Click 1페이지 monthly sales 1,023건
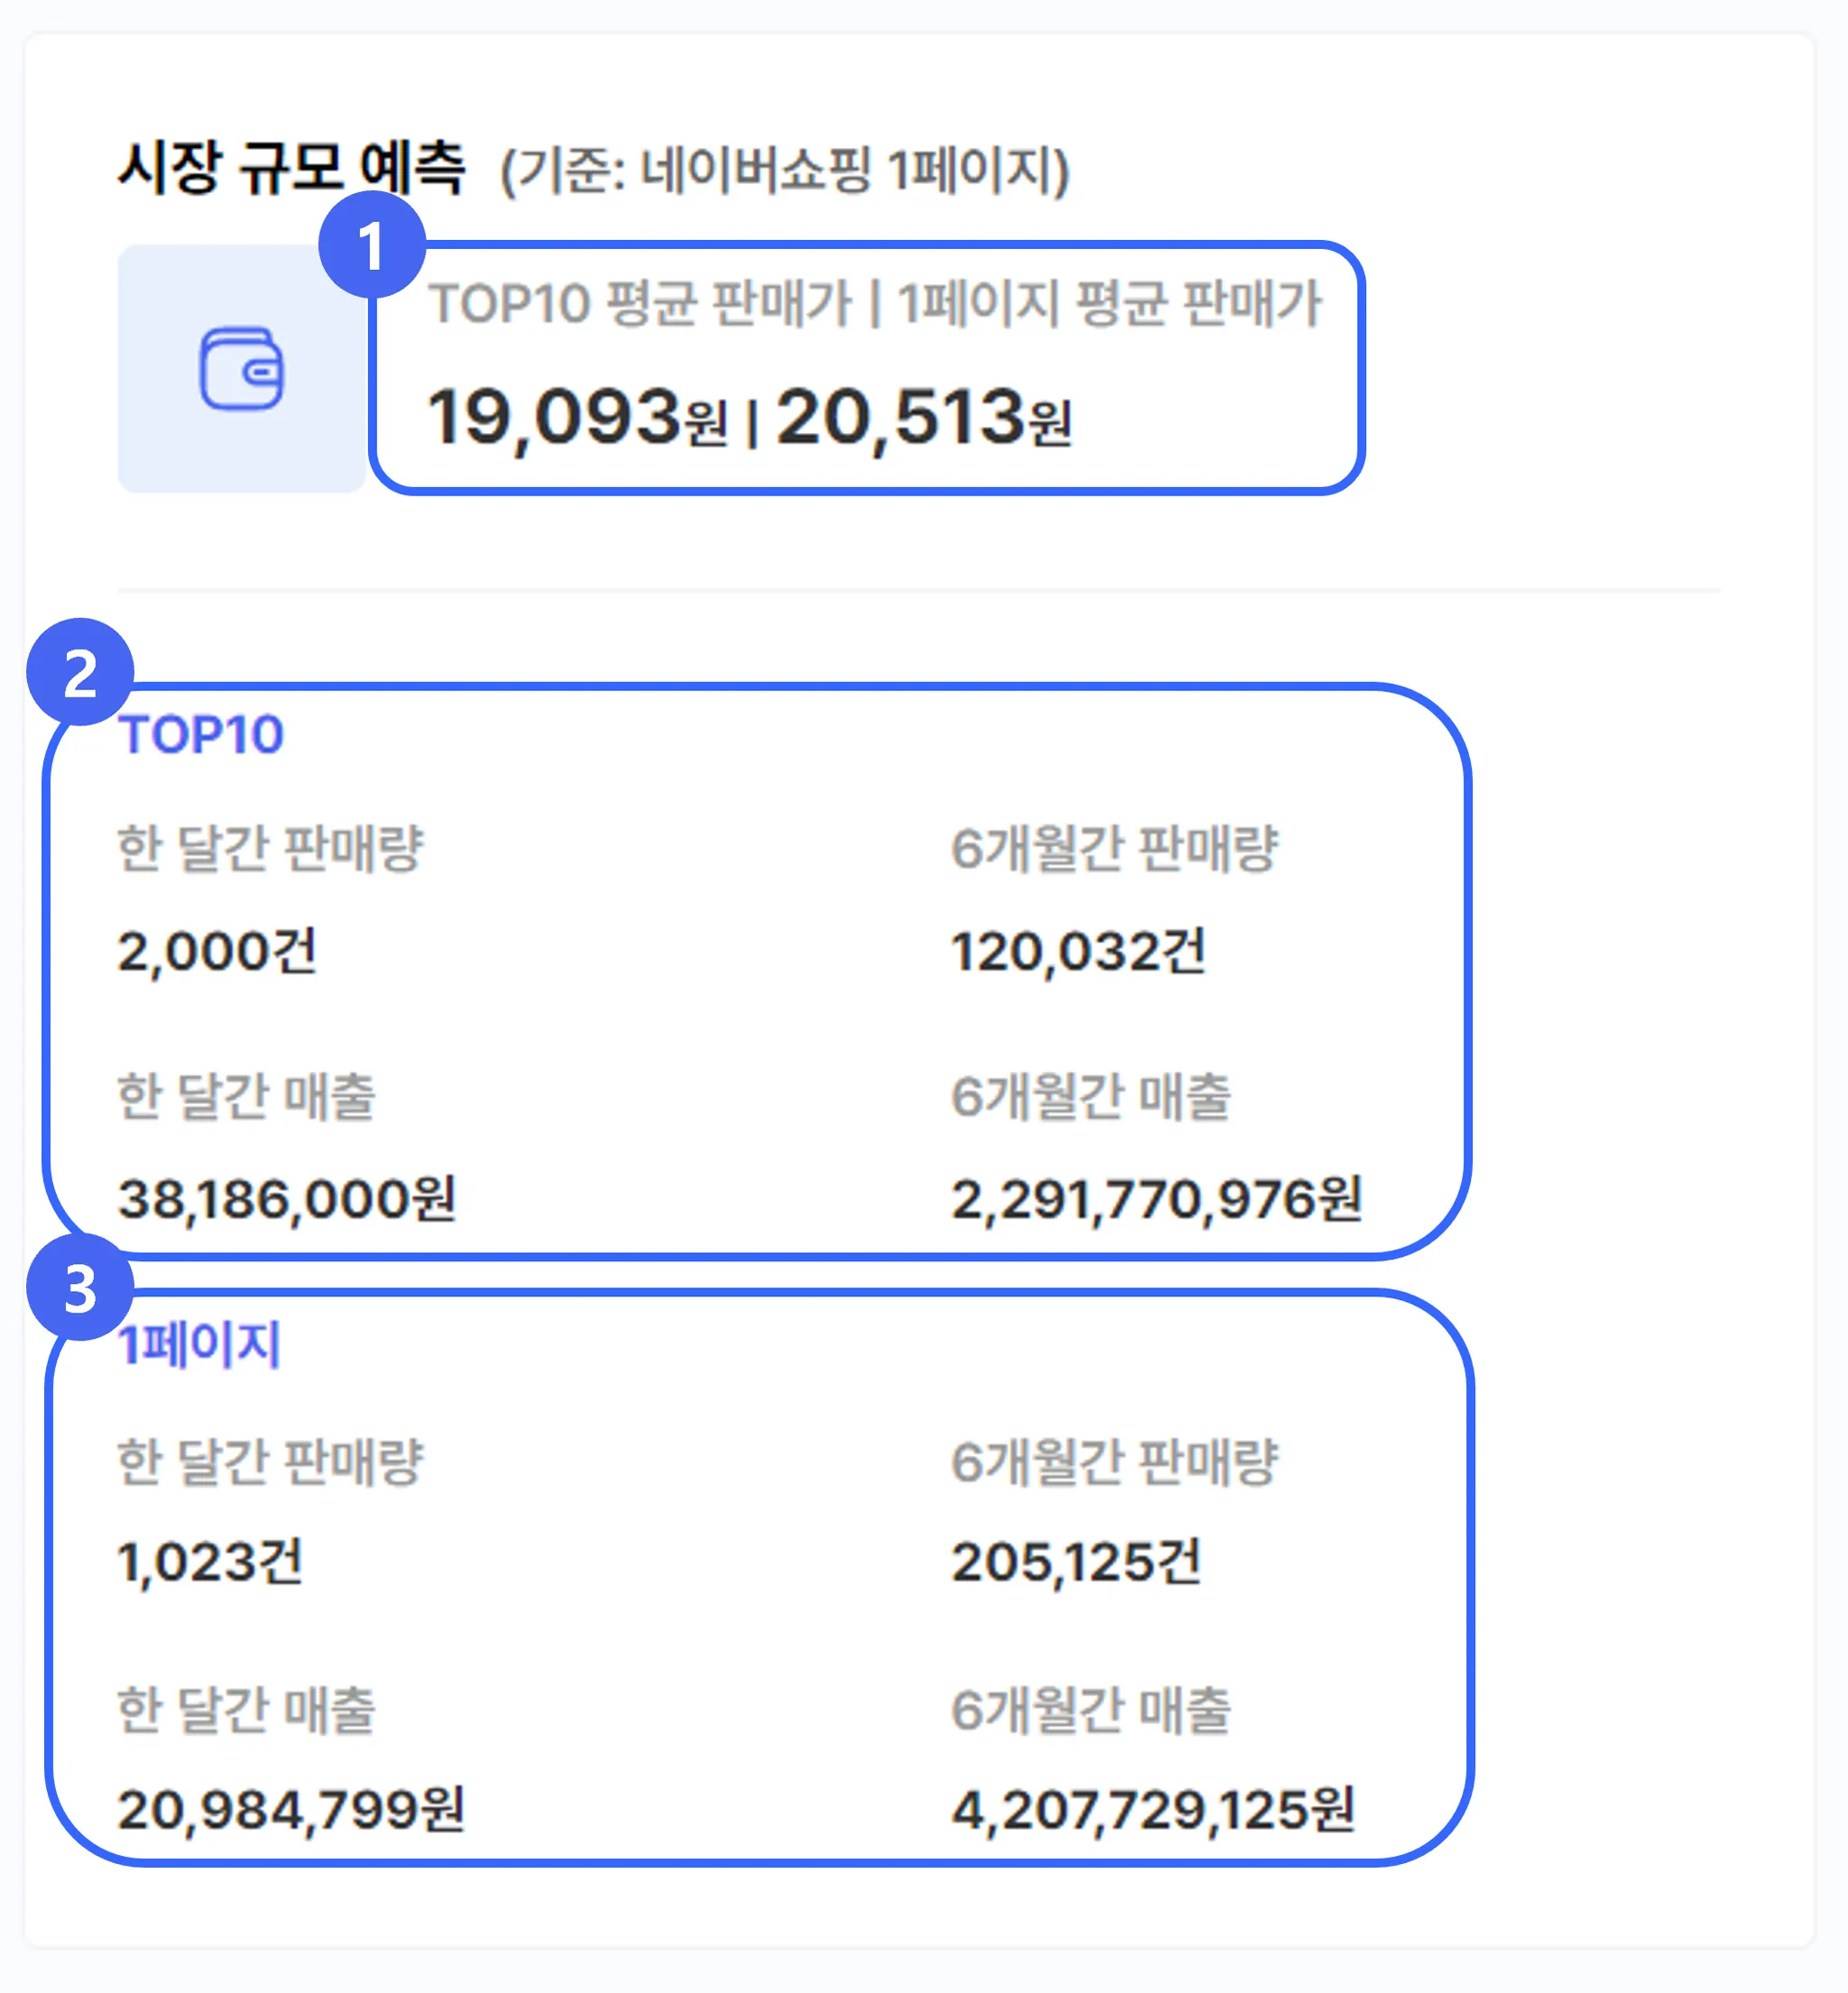The width and height of the screenshot is (1848, 1993). pyautogui.click(x=210, y=1561)
